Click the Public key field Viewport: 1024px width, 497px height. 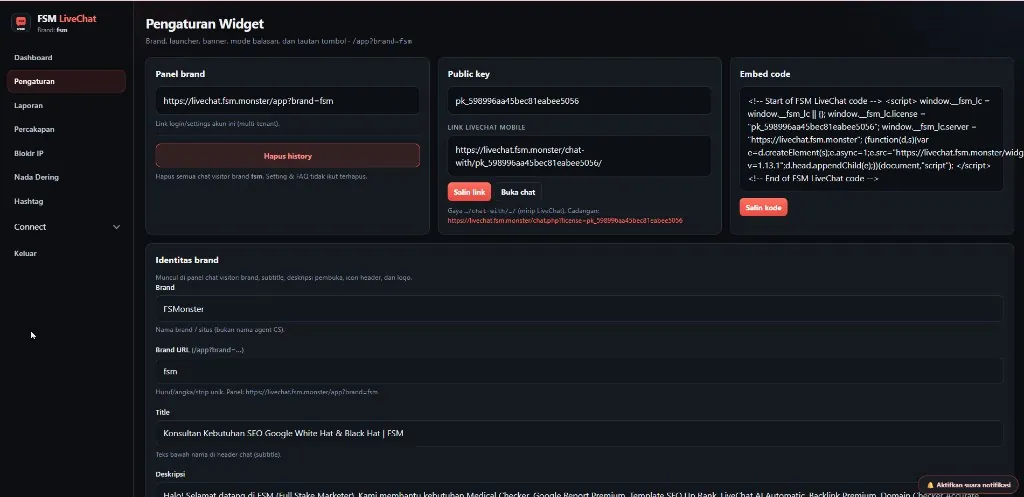(x=579, y=101)
